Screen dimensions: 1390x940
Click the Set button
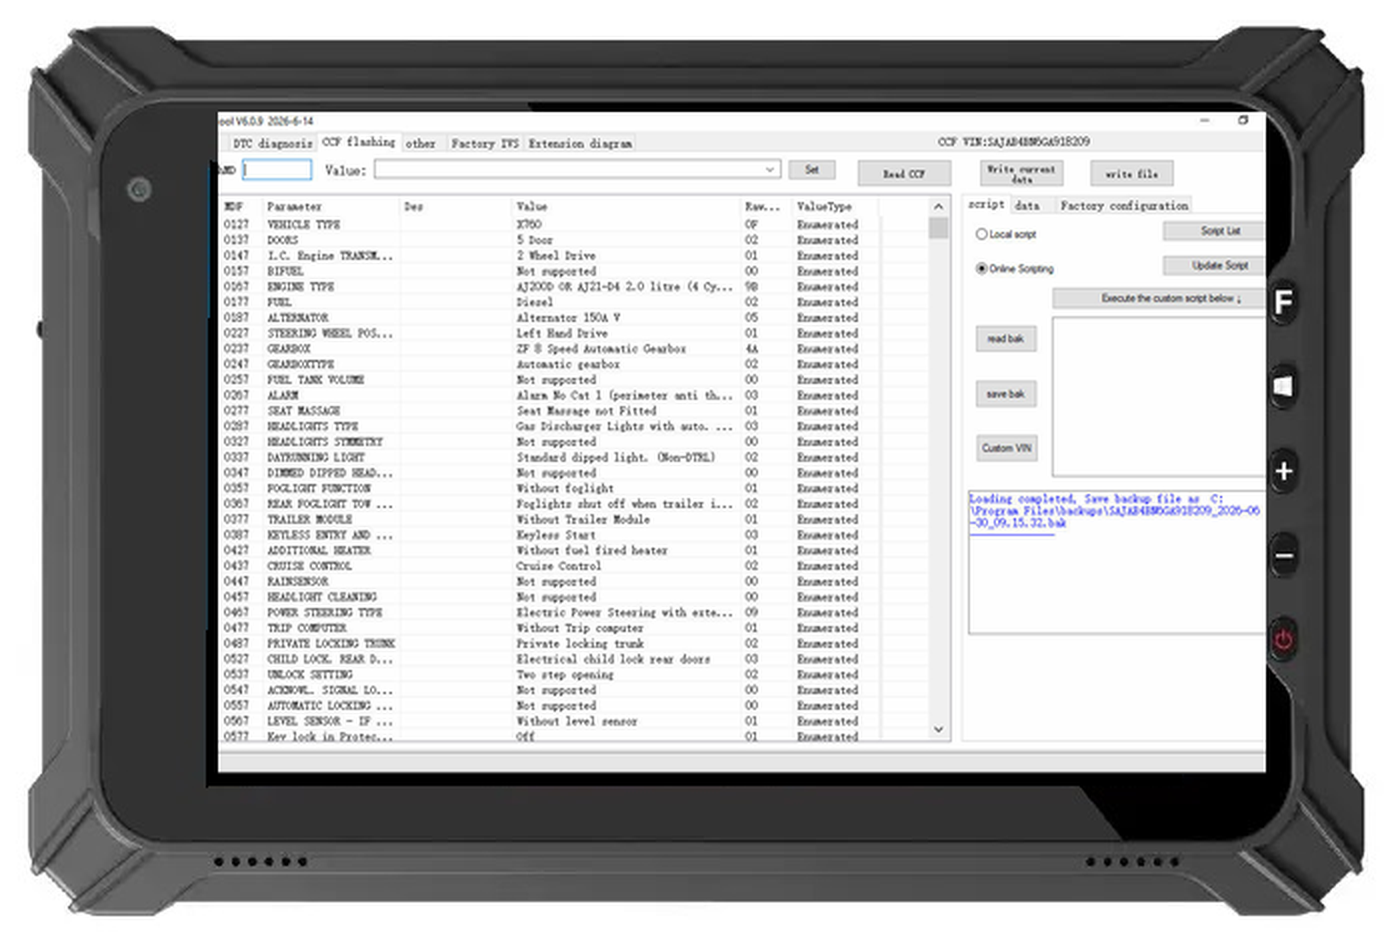point(812,170)
